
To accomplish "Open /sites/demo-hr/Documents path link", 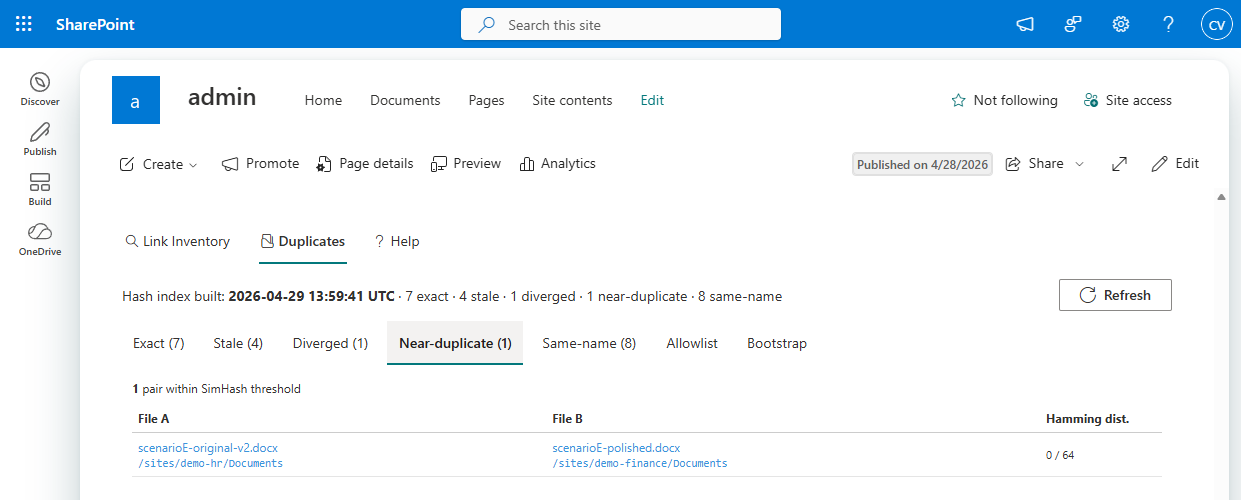I will (210, 463).
